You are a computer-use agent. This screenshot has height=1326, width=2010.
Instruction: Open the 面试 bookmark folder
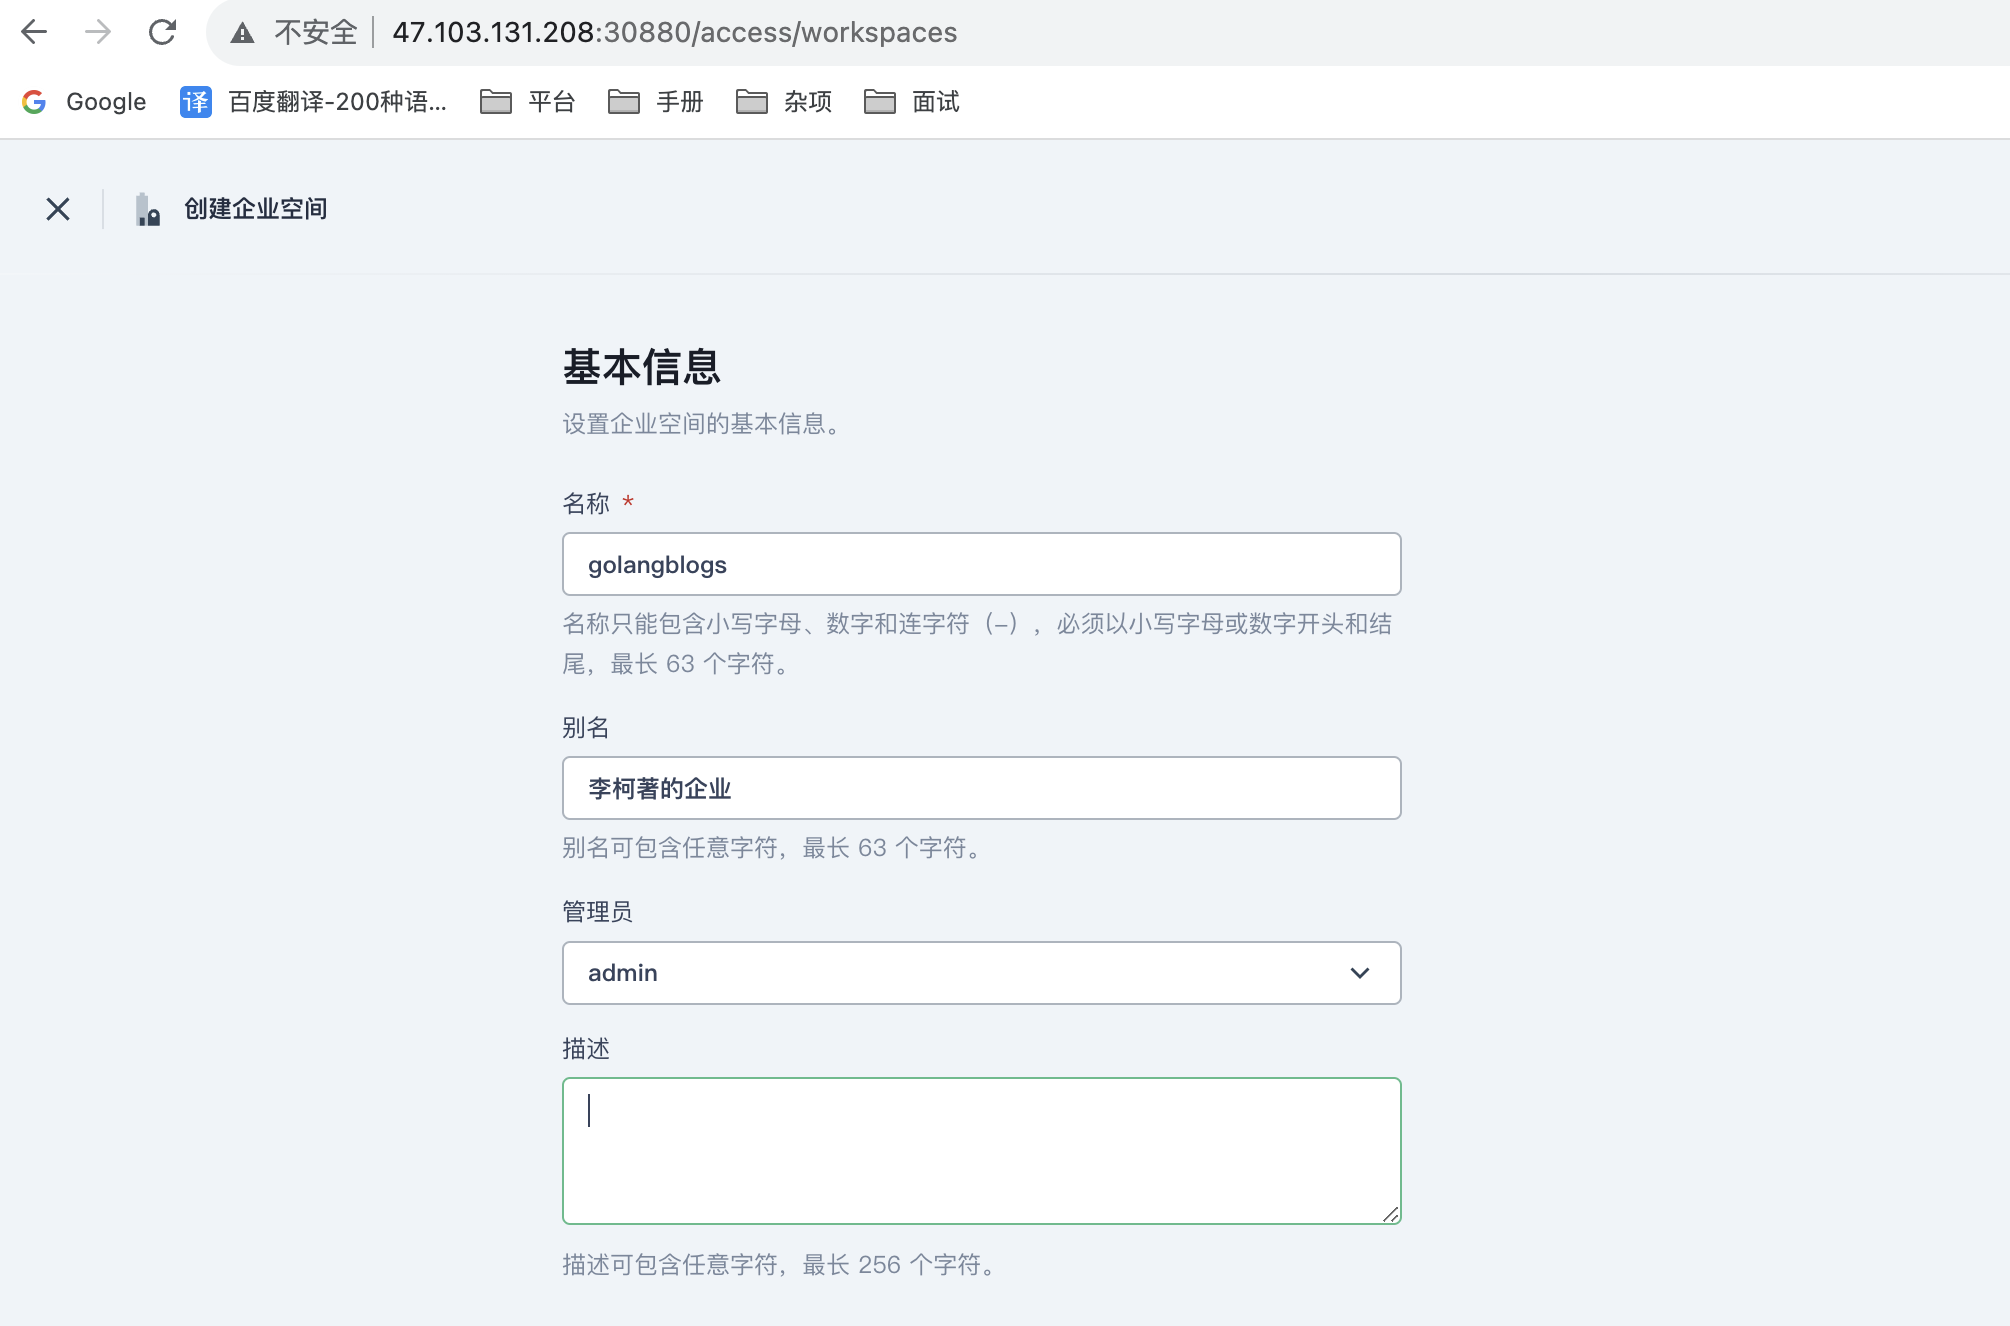(x=911, y=101)
